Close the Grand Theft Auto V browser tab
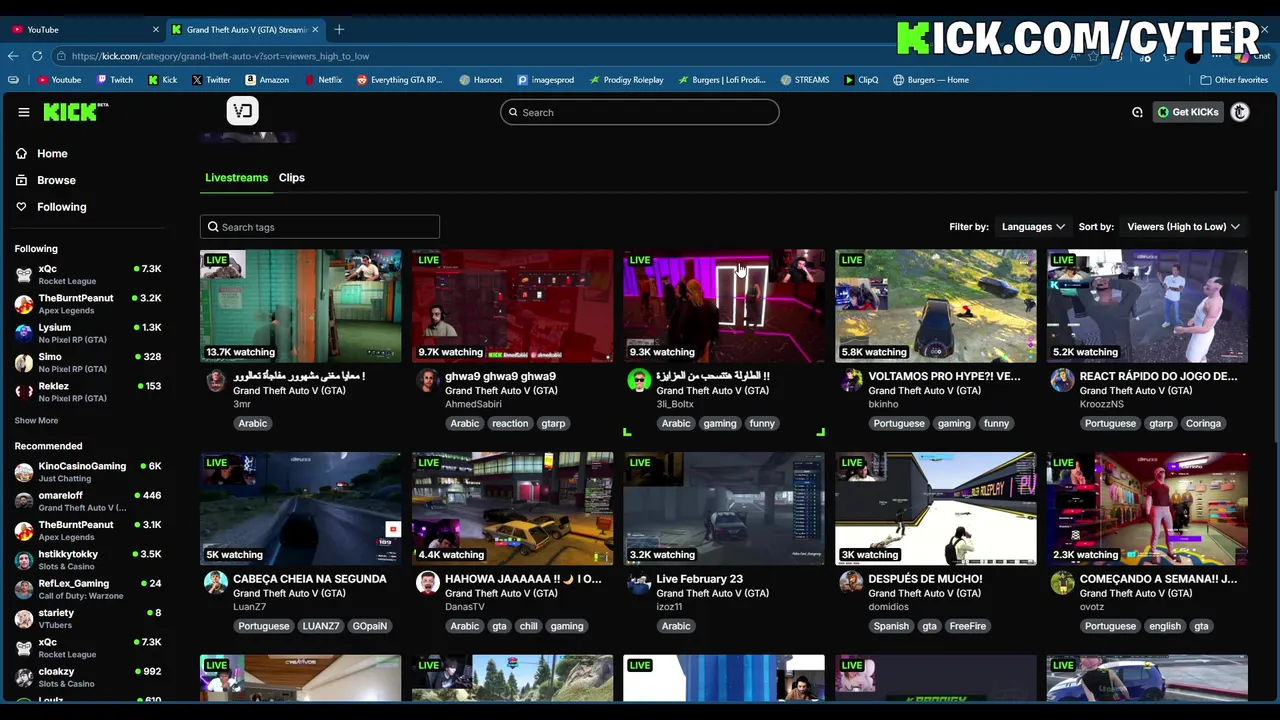 316,29
